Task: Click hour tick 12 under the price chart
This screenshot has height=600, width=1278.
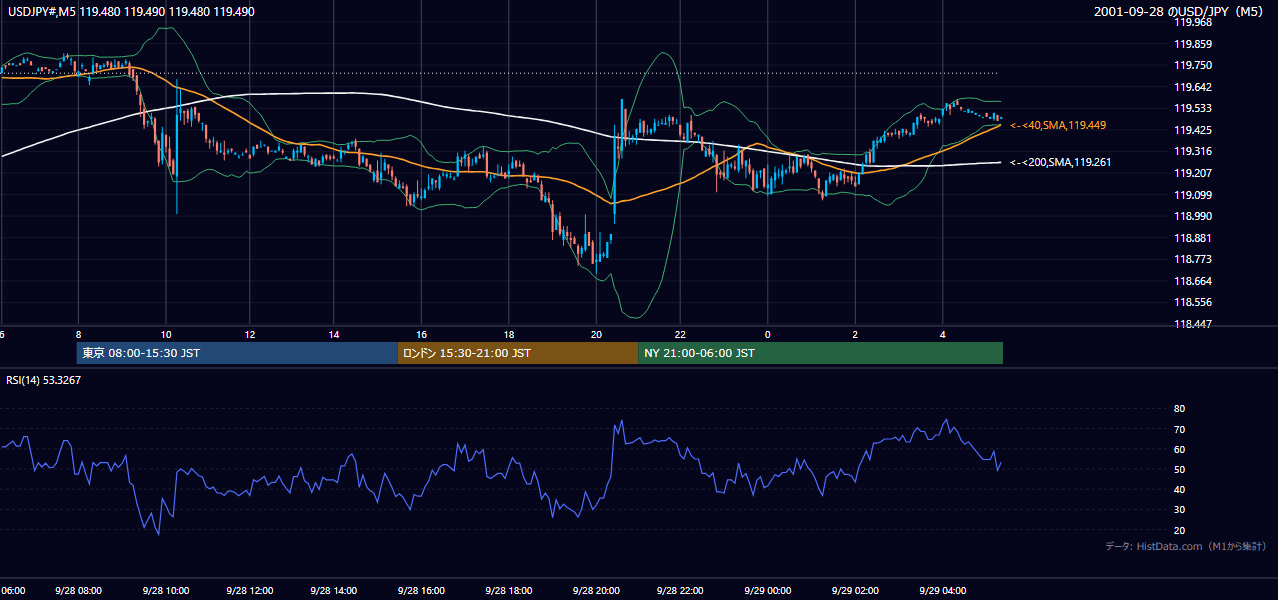Action: click(x=250, y=335)
